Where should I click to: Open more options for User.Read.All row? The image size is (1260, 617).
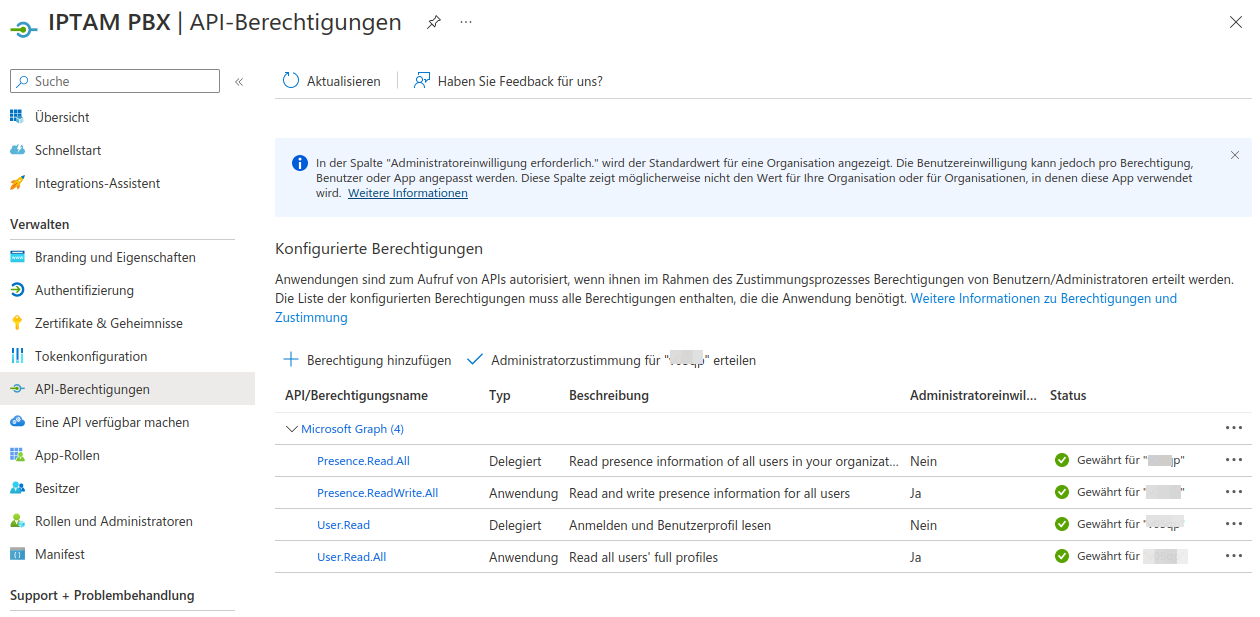[x=1233, y=557]
